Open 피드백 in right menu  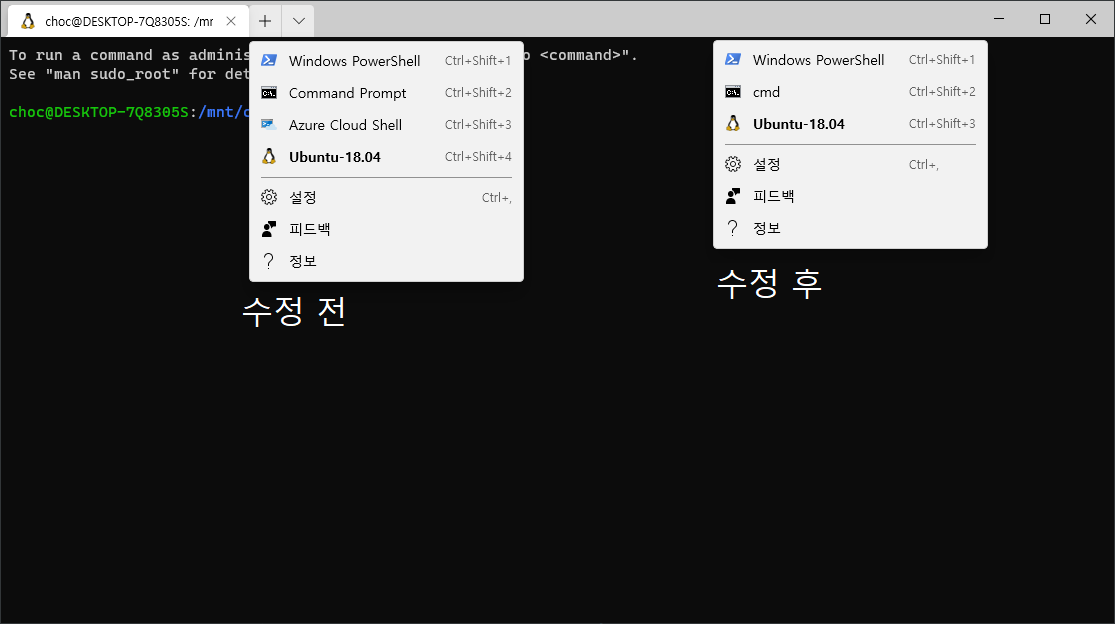850,196
